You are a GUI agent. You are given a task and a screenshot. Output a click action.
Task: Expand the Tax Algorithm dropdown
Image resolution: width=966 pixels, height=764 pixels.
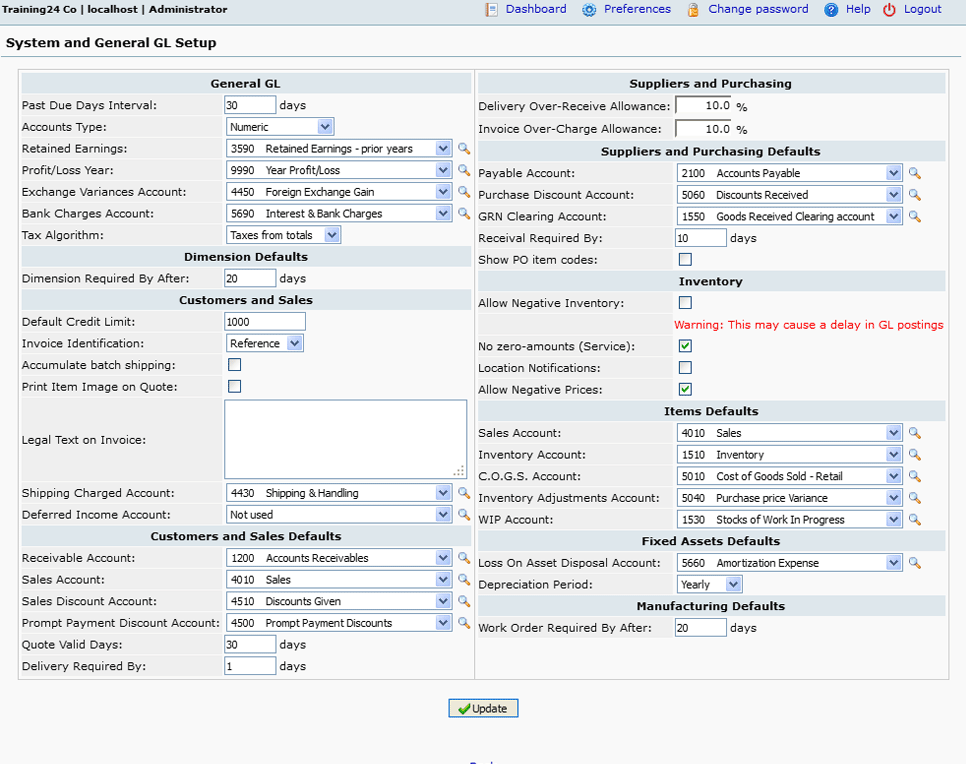(283, 235)
